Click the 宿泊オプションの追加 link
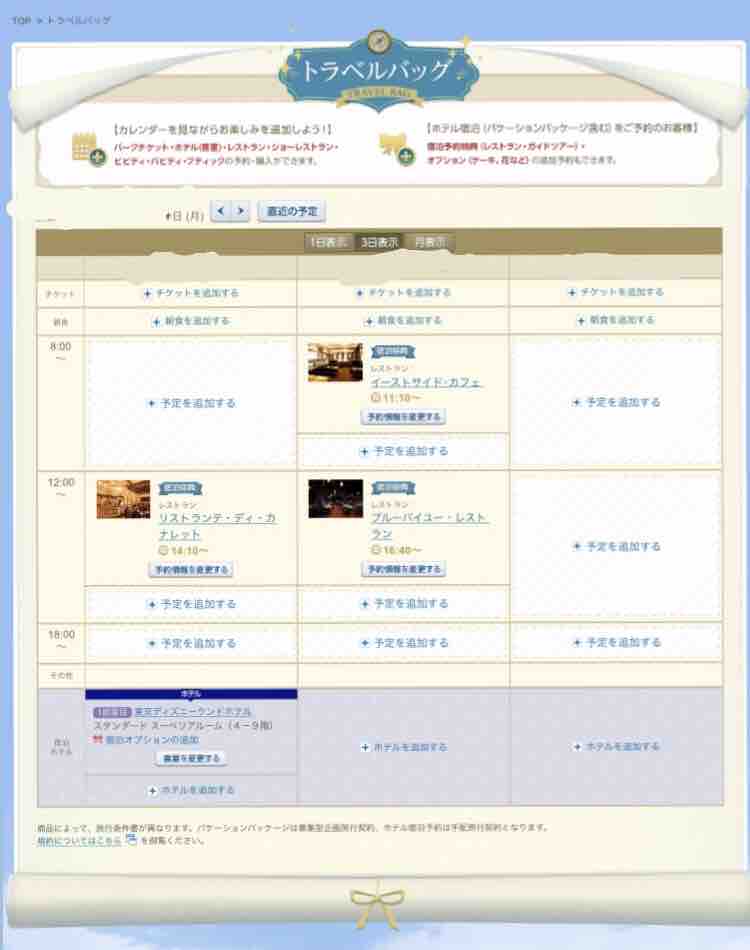Screen dimensions: 750x950 (x=152, y=740)
